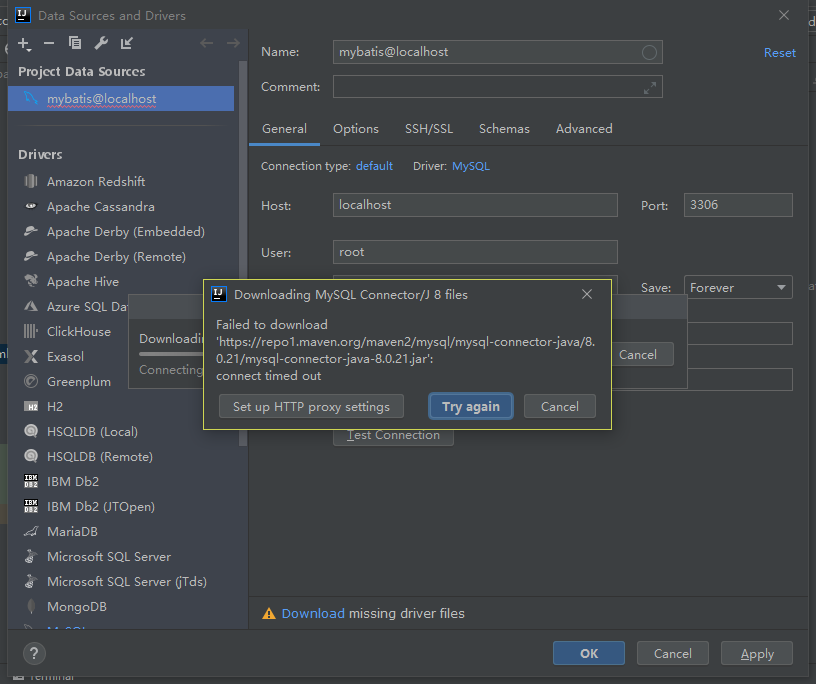Select mybatis@localhost data source
Viewport: 816px width, 684px height.
click(121, 98)
